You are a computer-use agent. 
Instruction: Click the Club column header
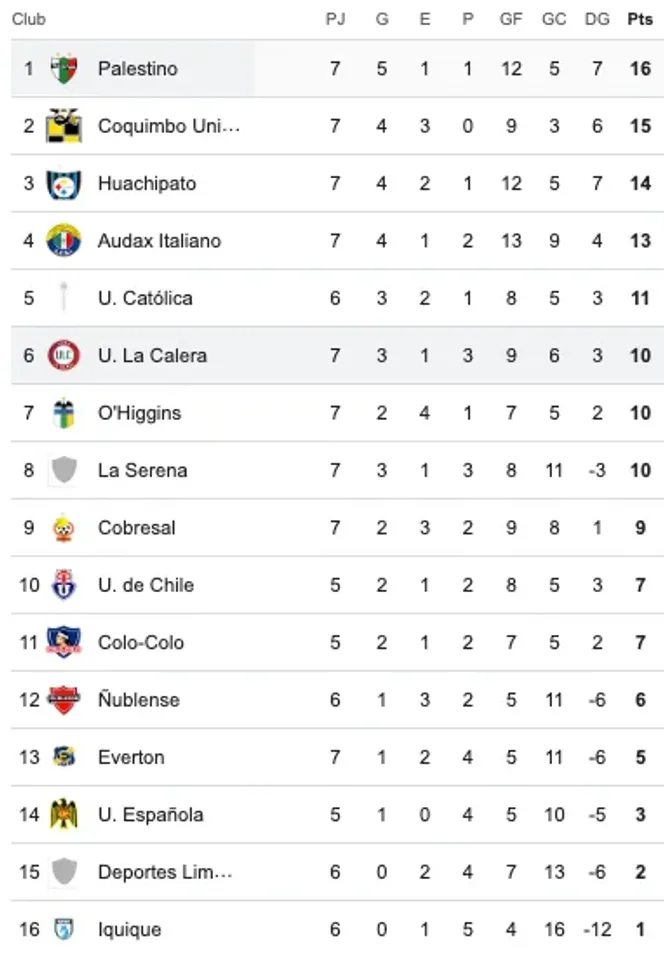pos(29,19)
